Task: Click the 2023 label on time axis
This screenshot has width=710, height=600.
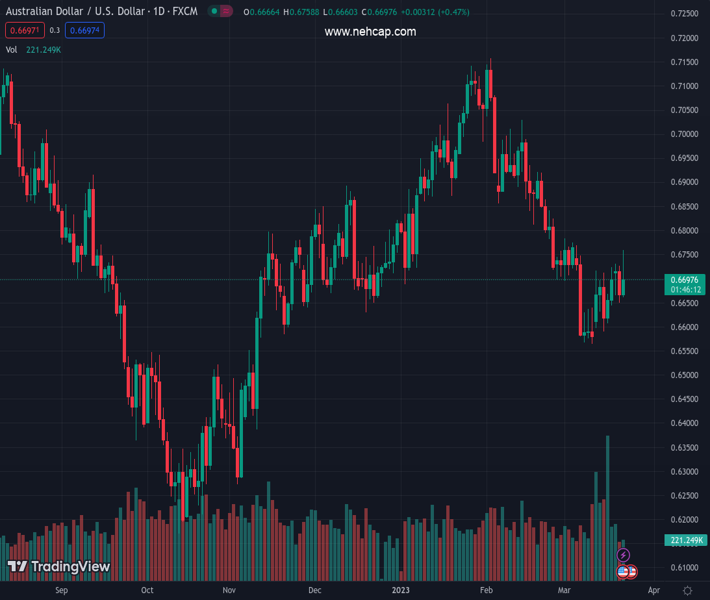Action: 402,591
